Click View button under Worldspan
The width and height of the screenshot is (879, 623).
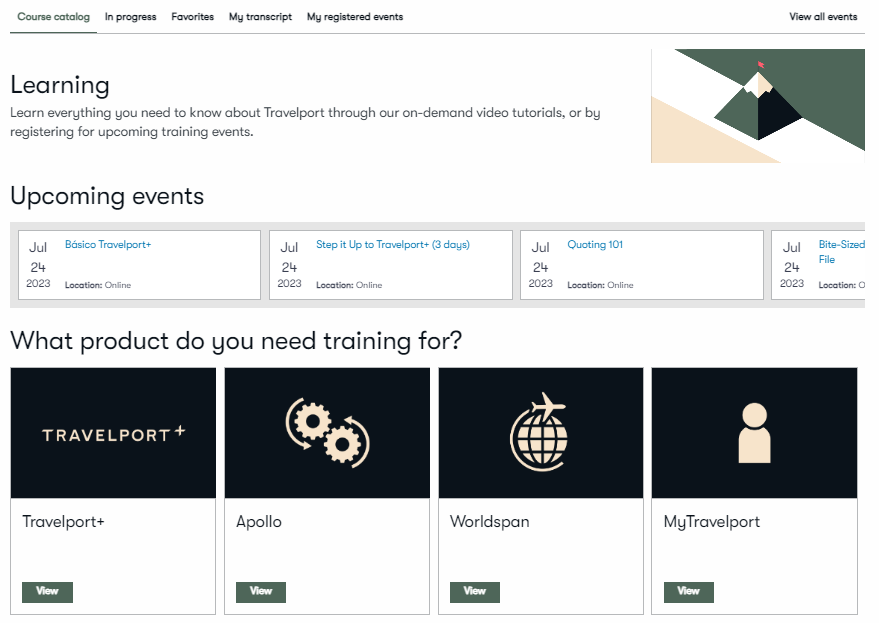pos(475,592)
